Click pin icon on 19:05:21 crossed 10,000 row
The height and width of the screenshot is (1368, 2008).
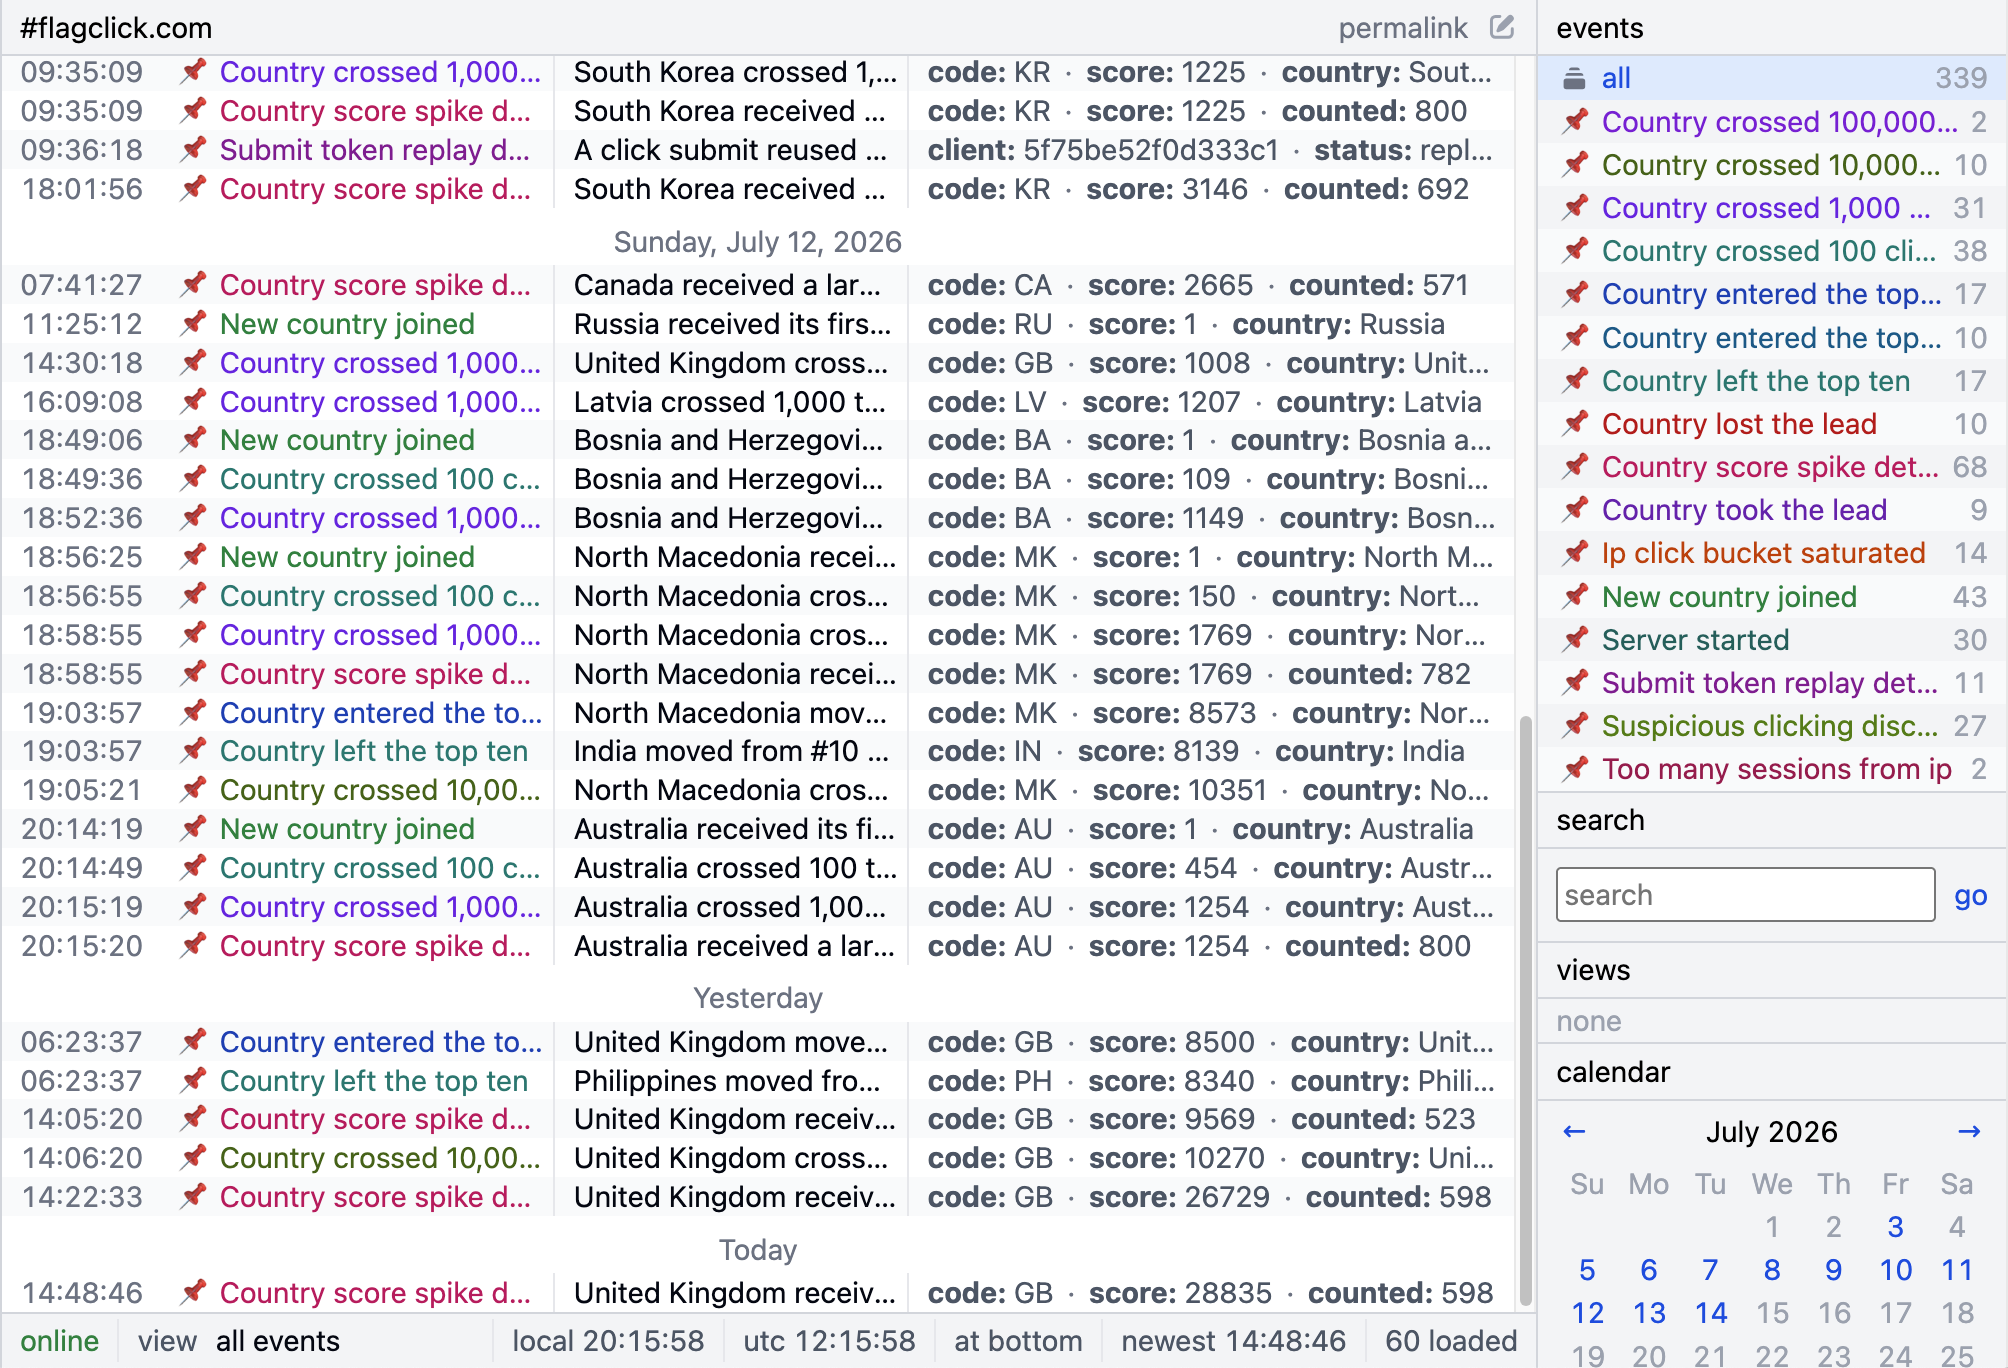[x=194, y=789]
